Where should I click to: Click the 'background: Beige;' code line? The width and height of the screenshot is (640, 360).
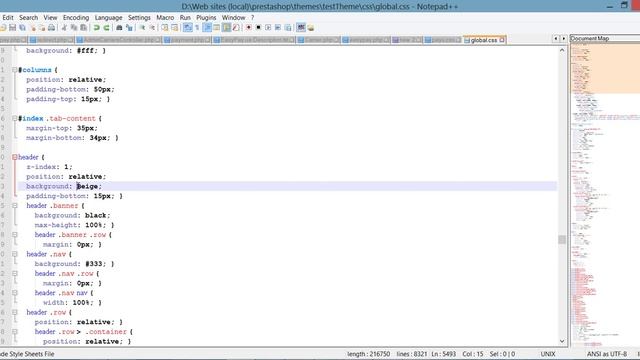click(x=64, y=186)
